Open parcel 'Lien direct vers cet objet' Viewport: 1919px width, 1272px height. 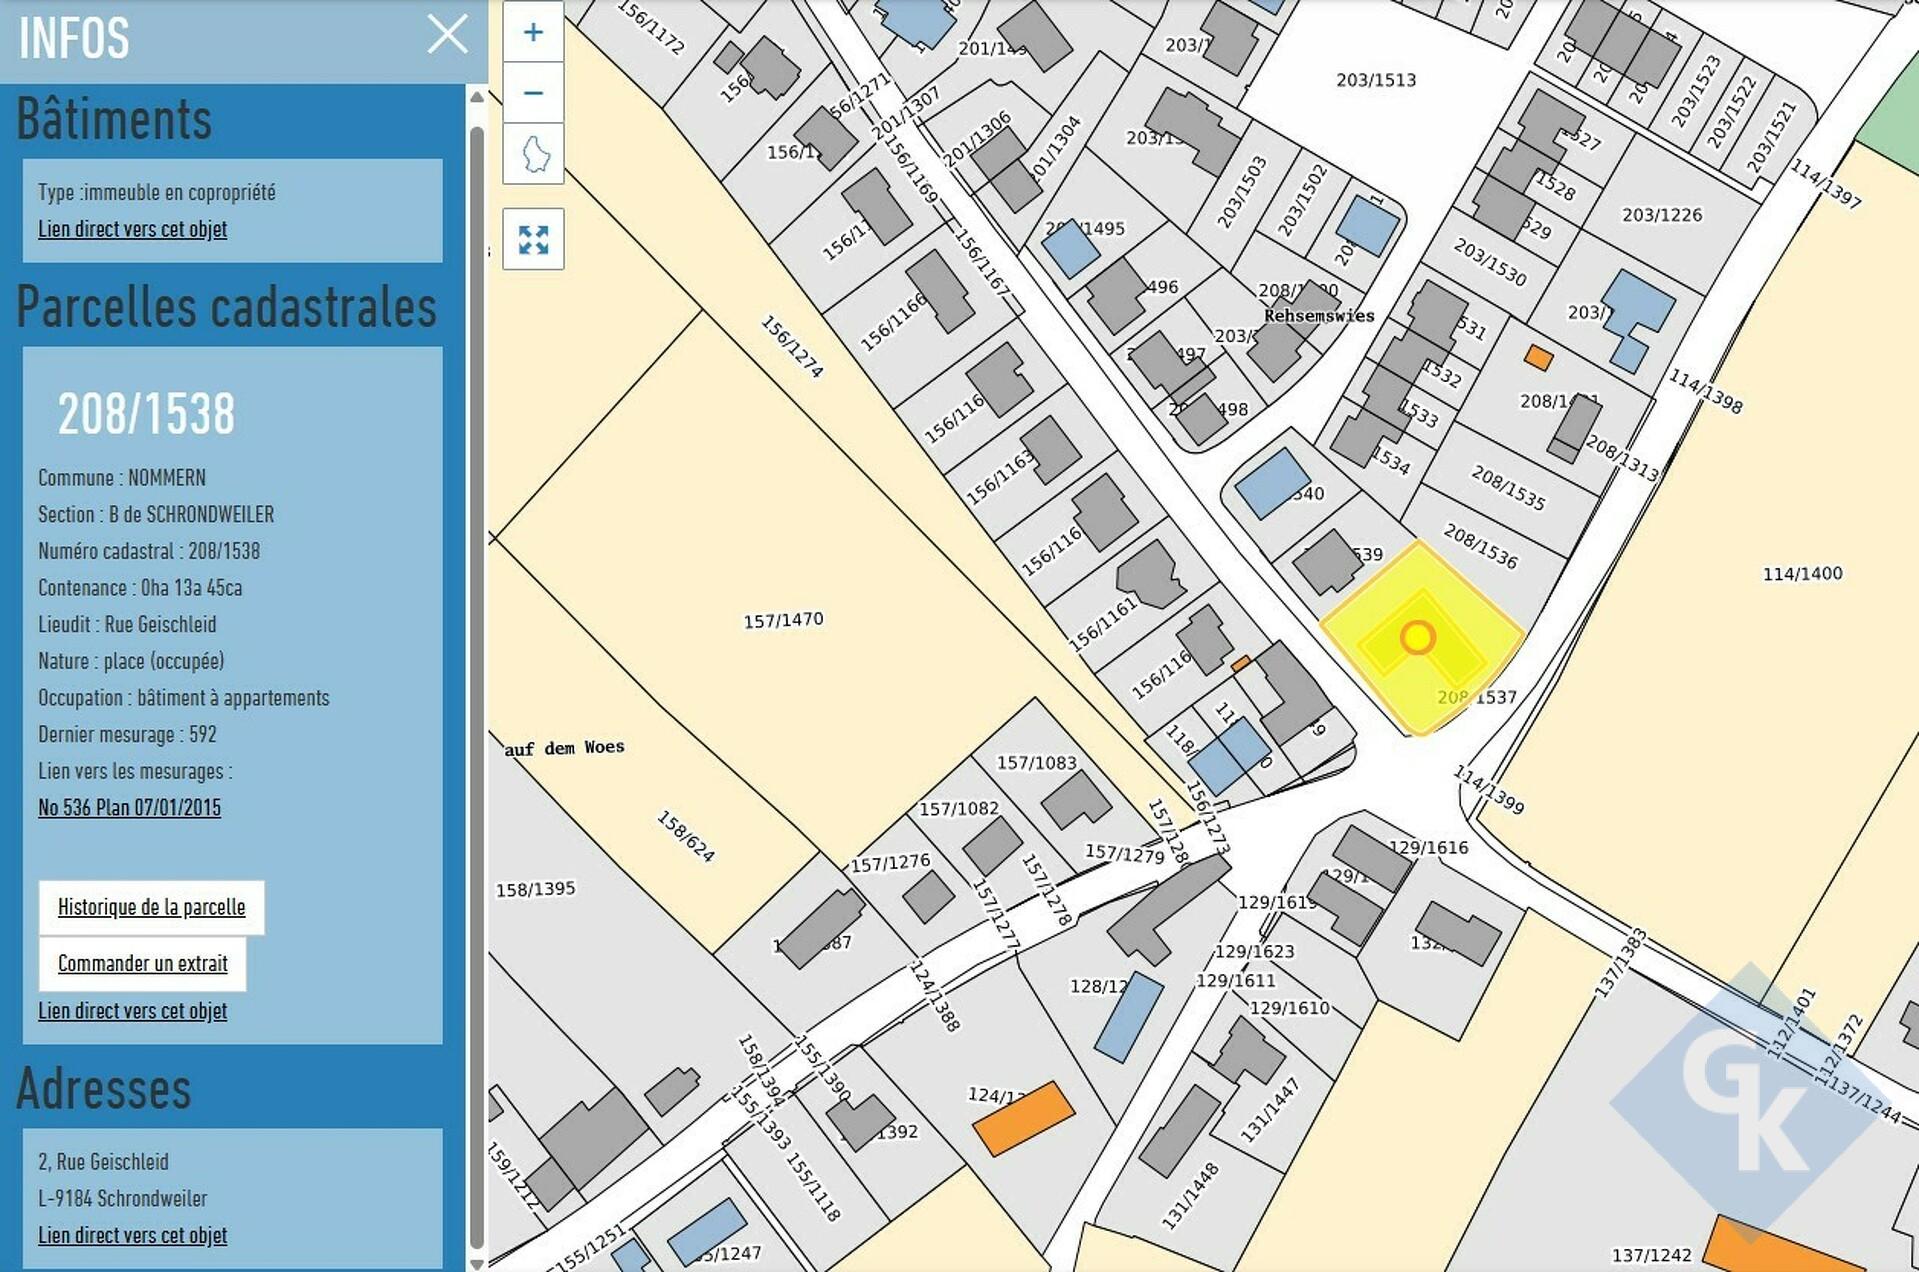click(132, 1011)
